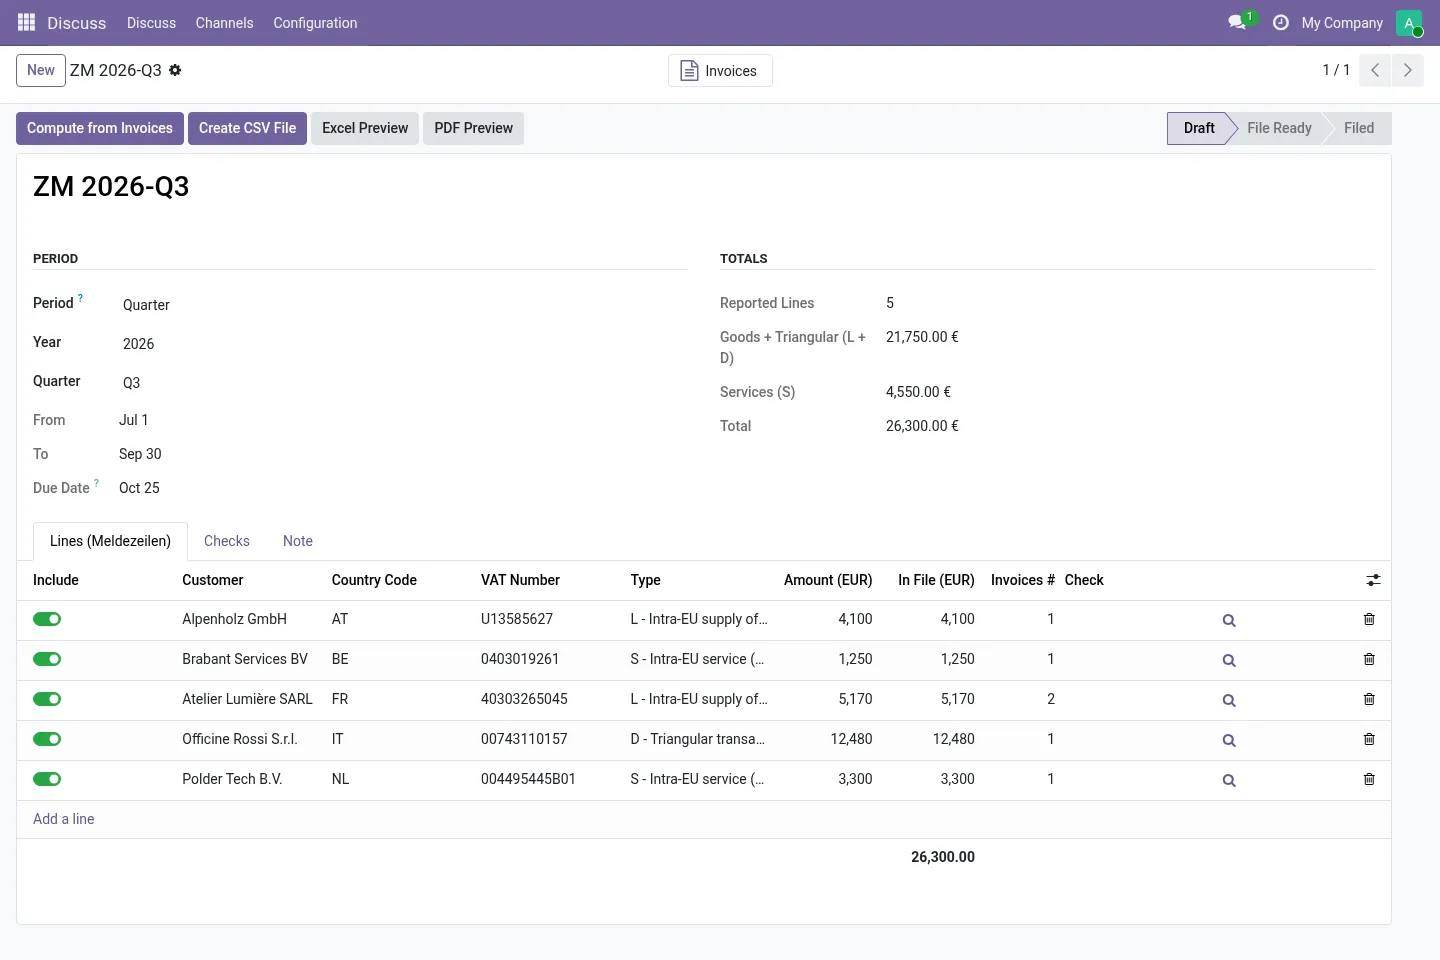The height and width of the screenshot is (960, 1440).
Task: Delete the Polder Tech B.V. line
Action: point(1369,779)
